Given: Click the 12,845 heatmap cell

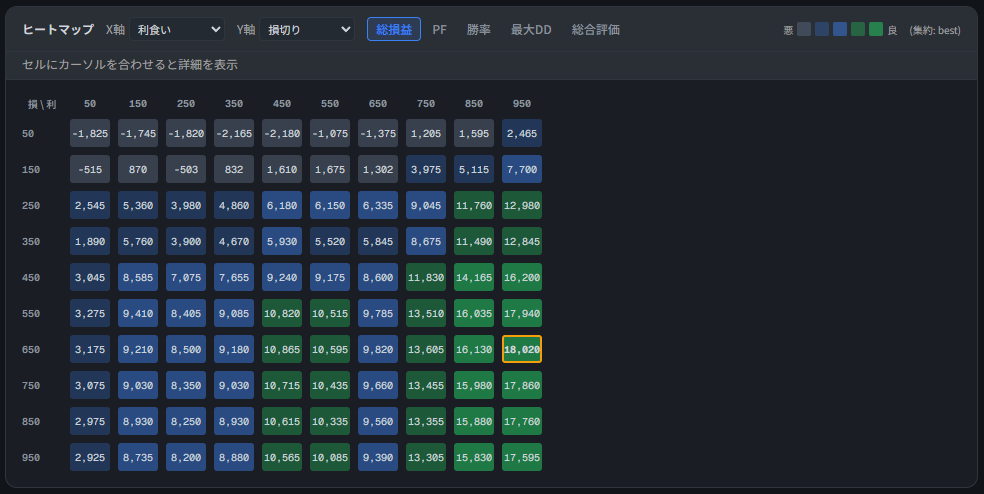Looking at the screenshot, I should click(521, 241).
